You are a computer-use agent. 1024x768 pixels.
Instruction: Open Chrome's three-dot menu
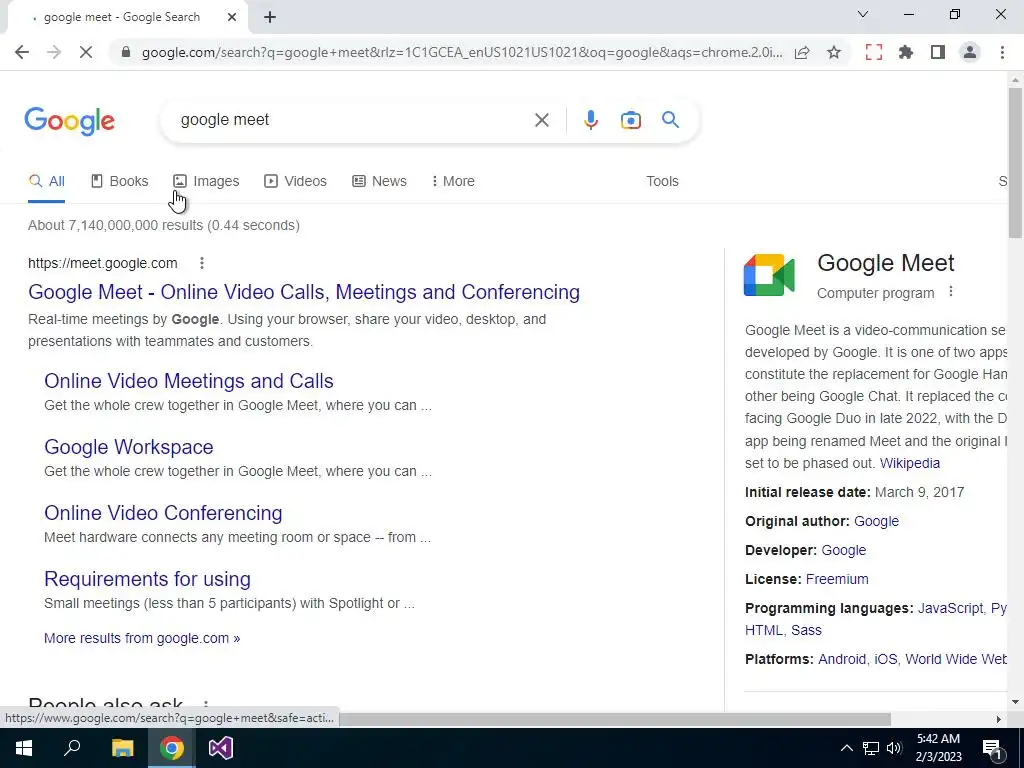tap(1002, 52)
